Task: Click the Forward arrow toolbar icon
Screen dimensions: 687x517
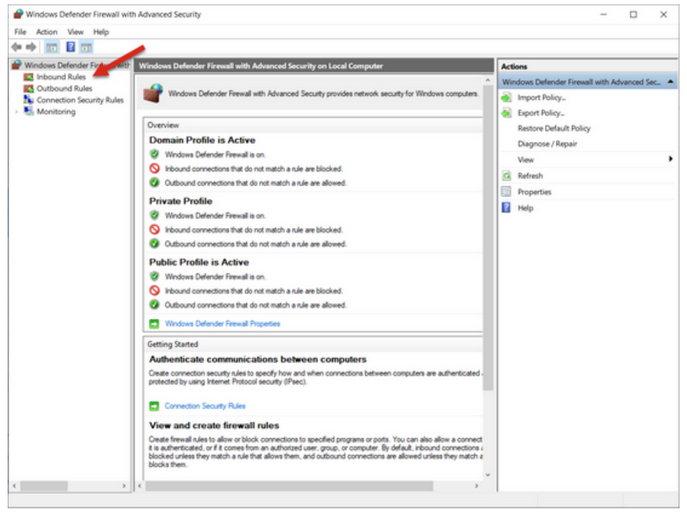Action: 31,47
